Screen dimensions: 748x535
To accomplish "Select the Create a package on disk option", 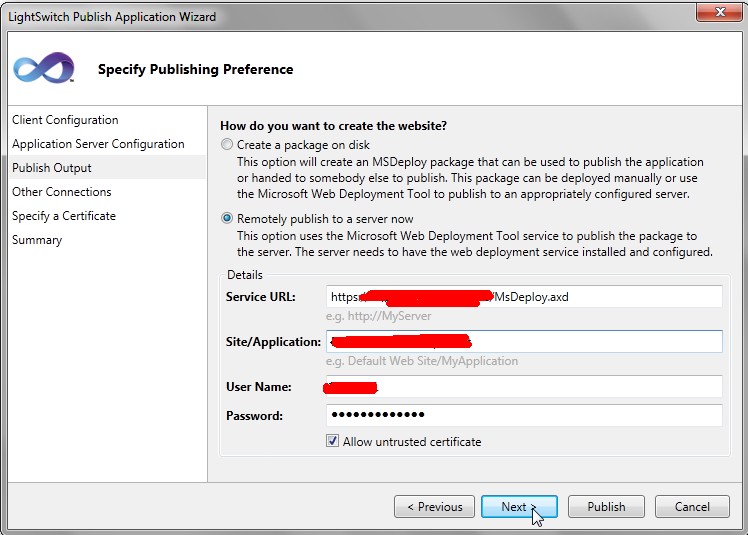I will [227, 145].
